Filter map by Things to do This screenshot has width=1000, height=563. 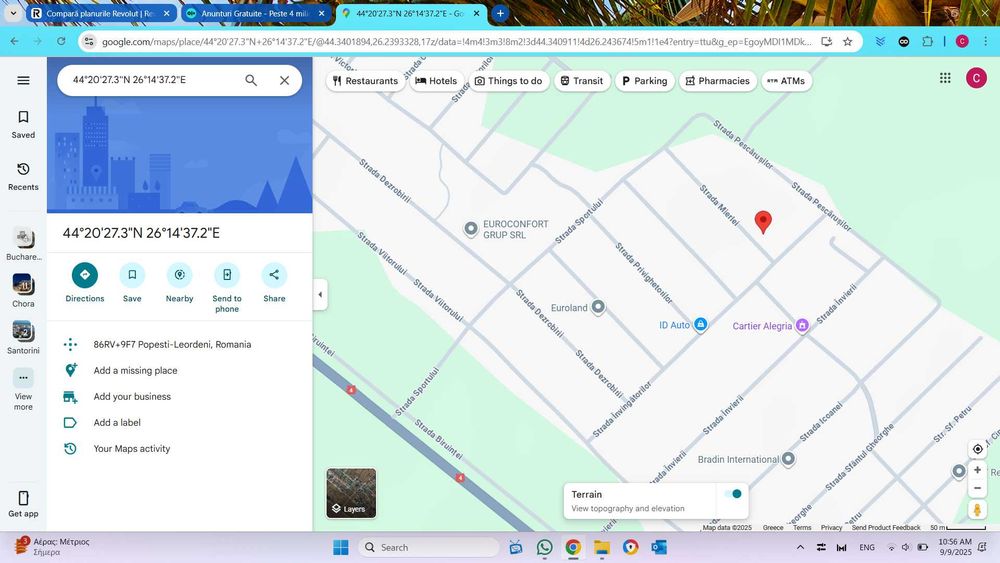click(x=509, y=81)
